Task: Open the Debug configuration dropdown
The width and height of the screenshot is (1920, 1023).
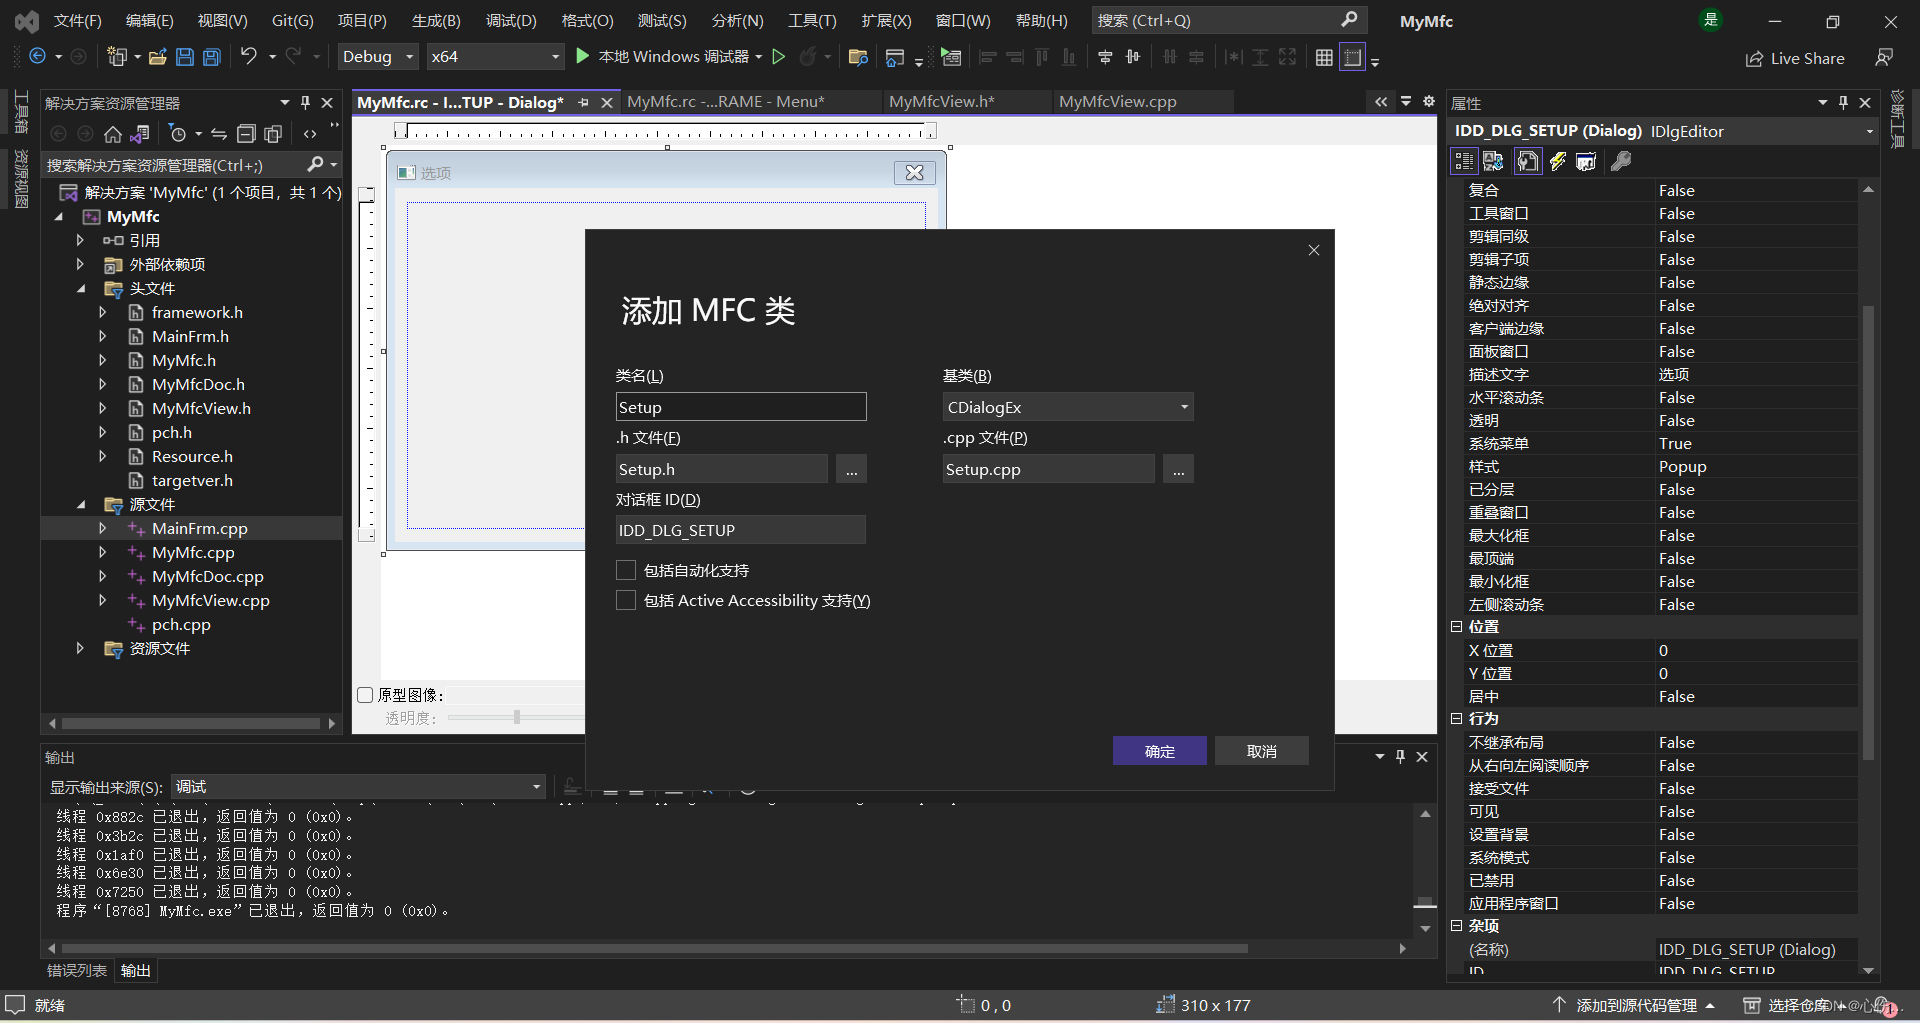Action: (378, 57)
